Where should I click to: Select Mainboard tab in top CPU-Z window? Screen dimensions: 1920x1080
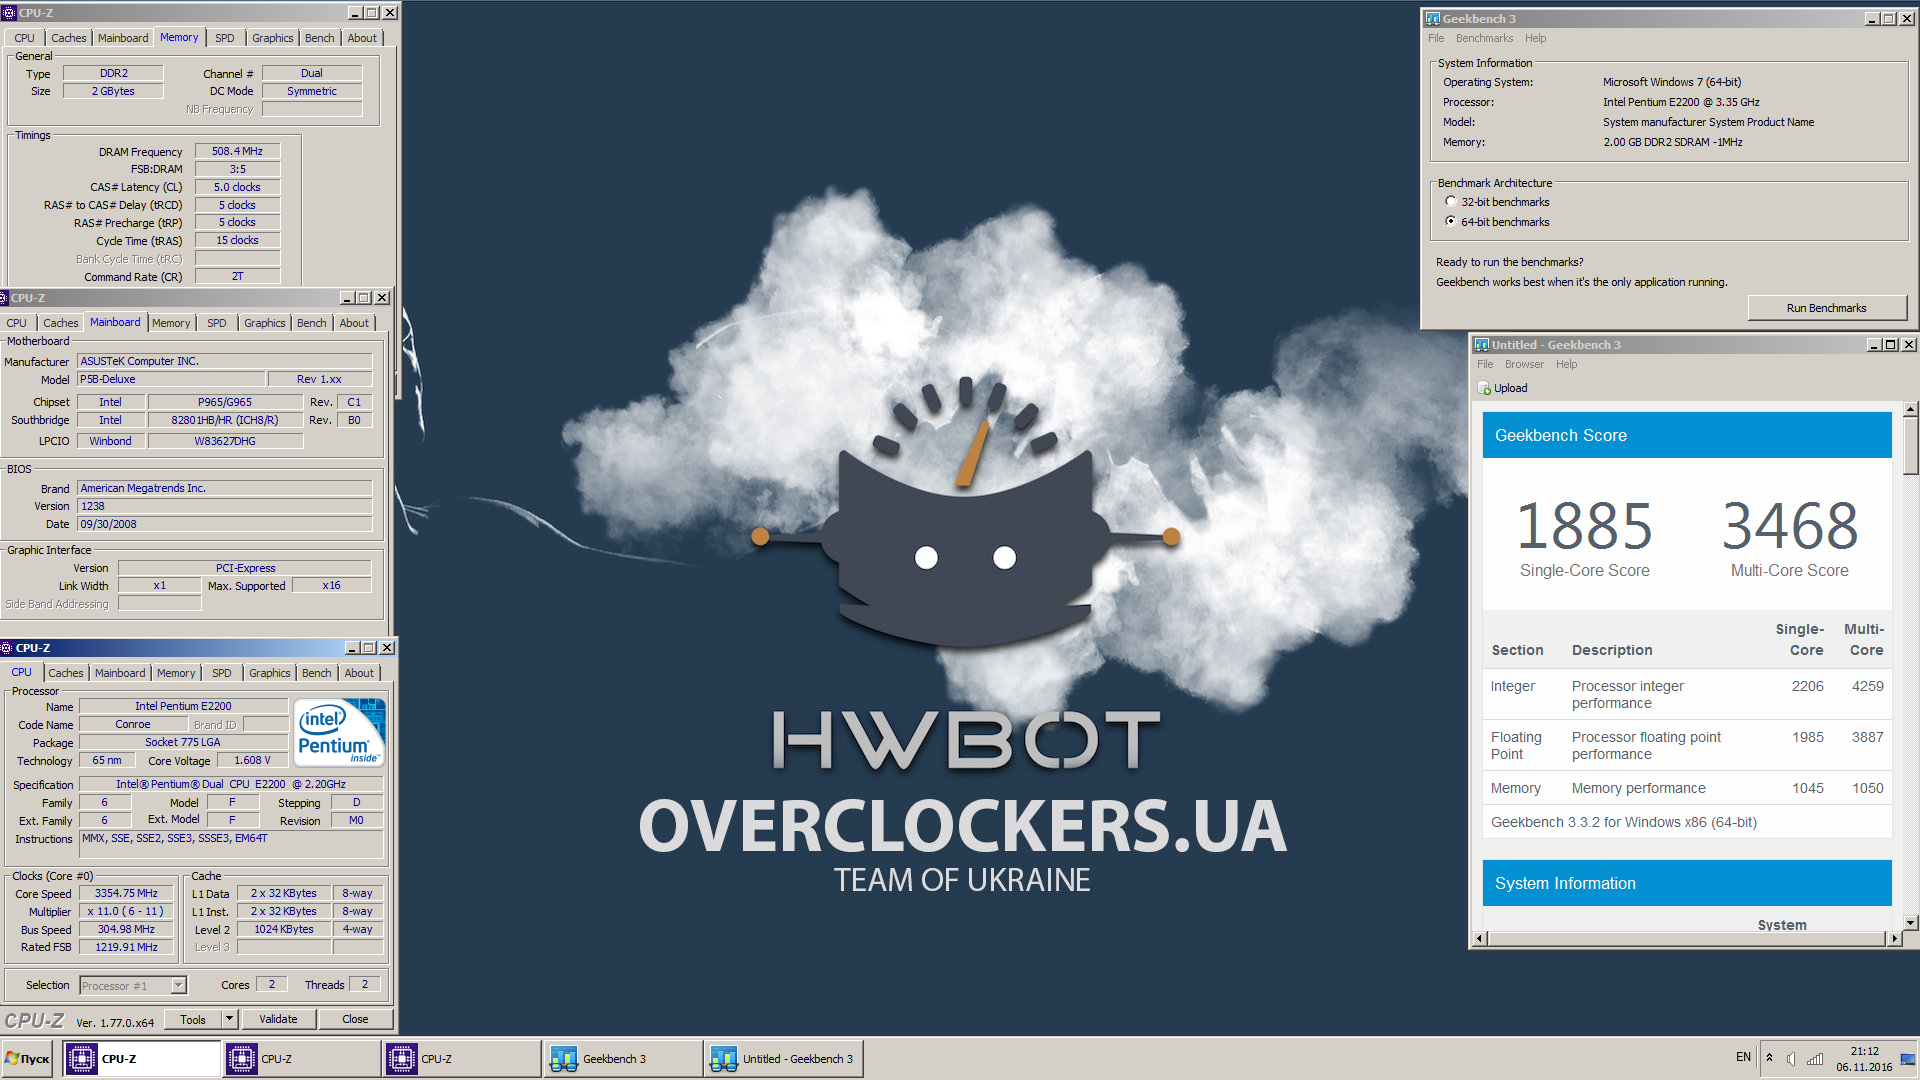click(123, 38)
